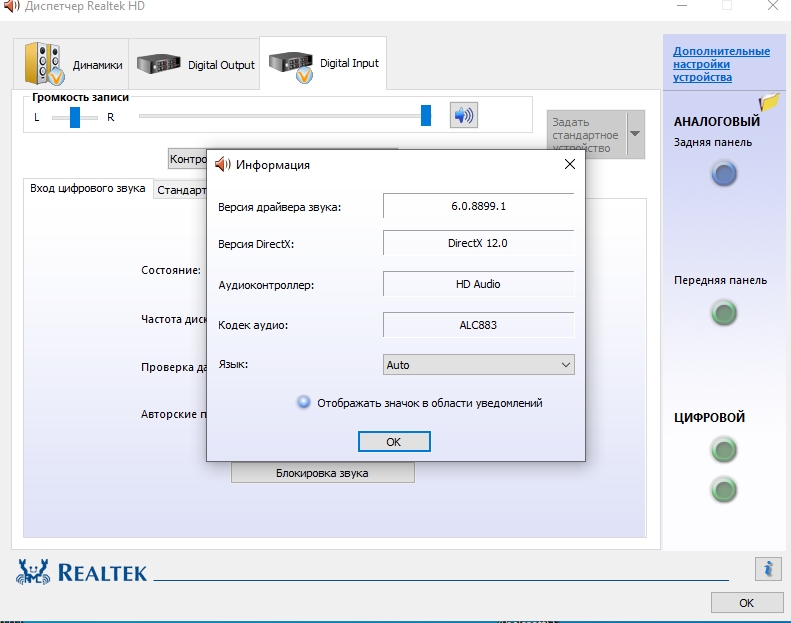Viewport: 791px width, 623px height.
Task: Click the Realtek crab logo
Action: 33,572
